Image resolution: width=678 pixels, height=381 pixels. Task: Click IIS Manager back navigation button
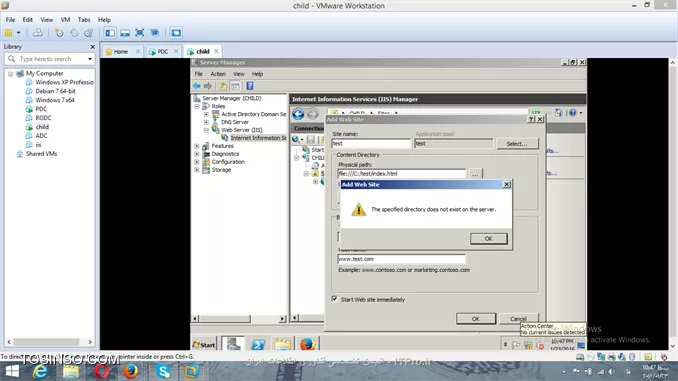[298, 114]
